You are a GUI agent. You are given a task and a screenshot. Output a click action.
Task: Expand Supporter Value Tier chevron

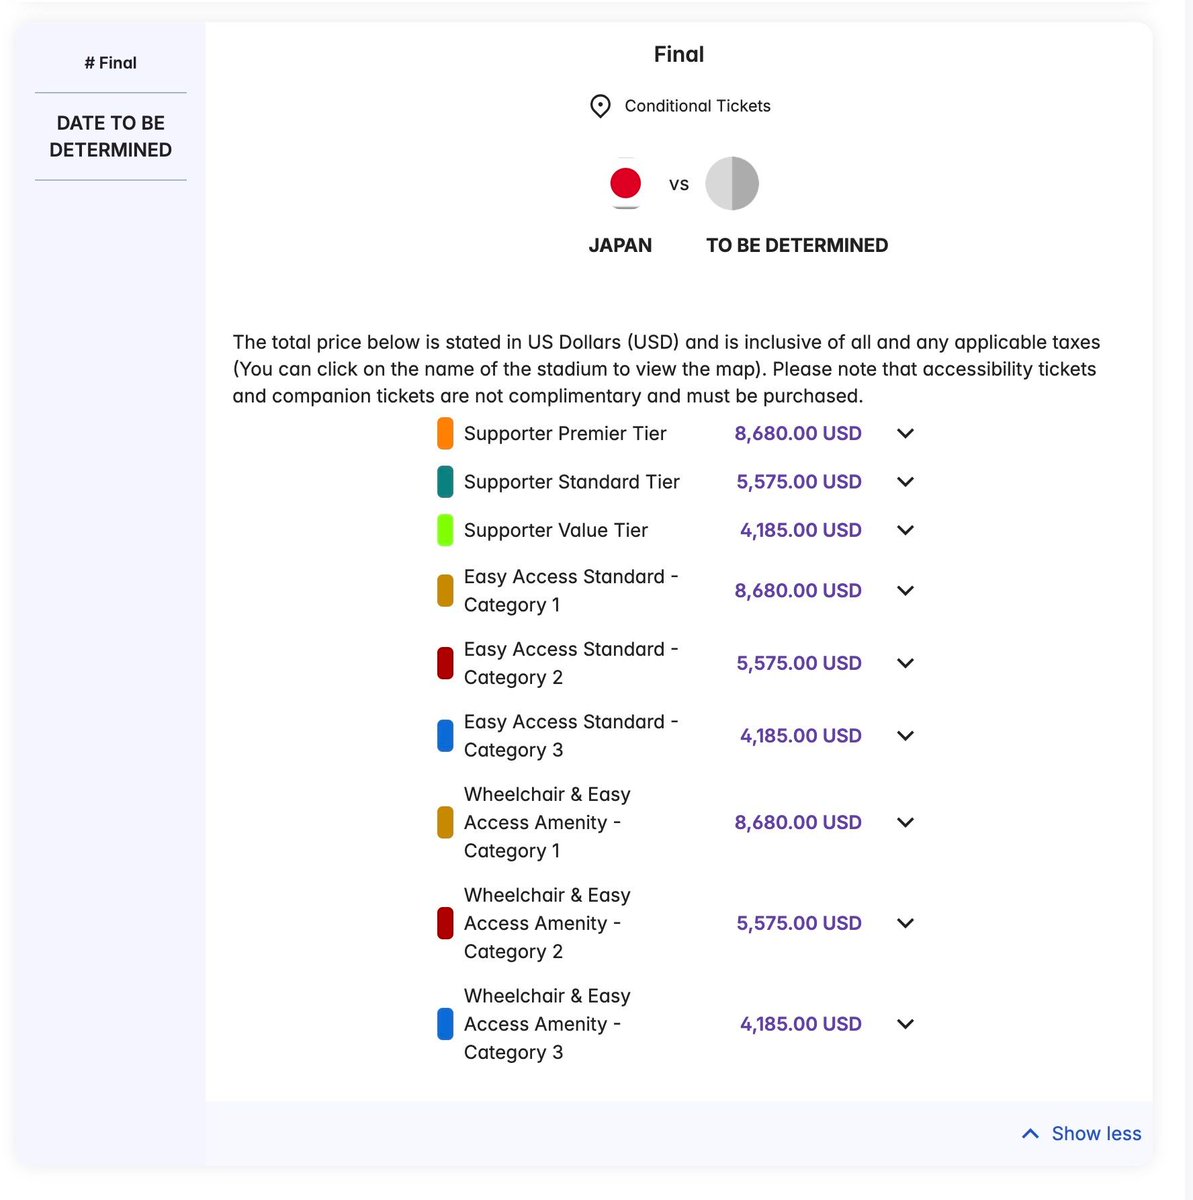coord(905,530)
